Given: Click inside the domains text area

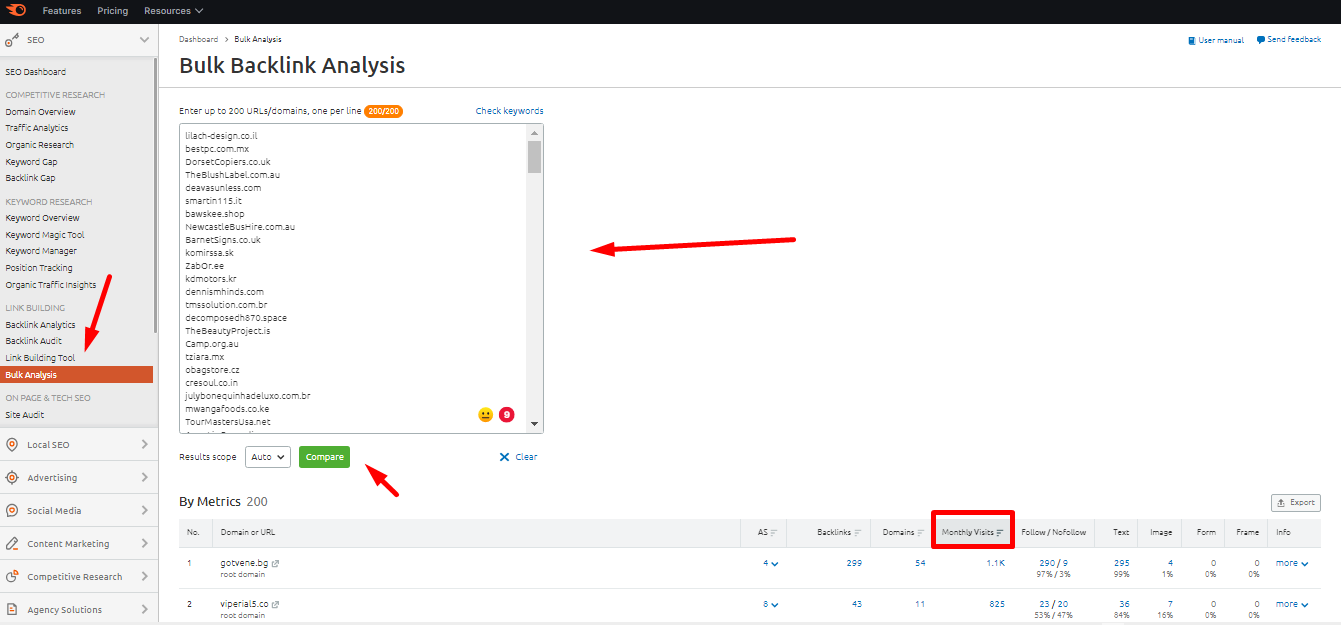Looking at the screenshot, I should [354, 278].
